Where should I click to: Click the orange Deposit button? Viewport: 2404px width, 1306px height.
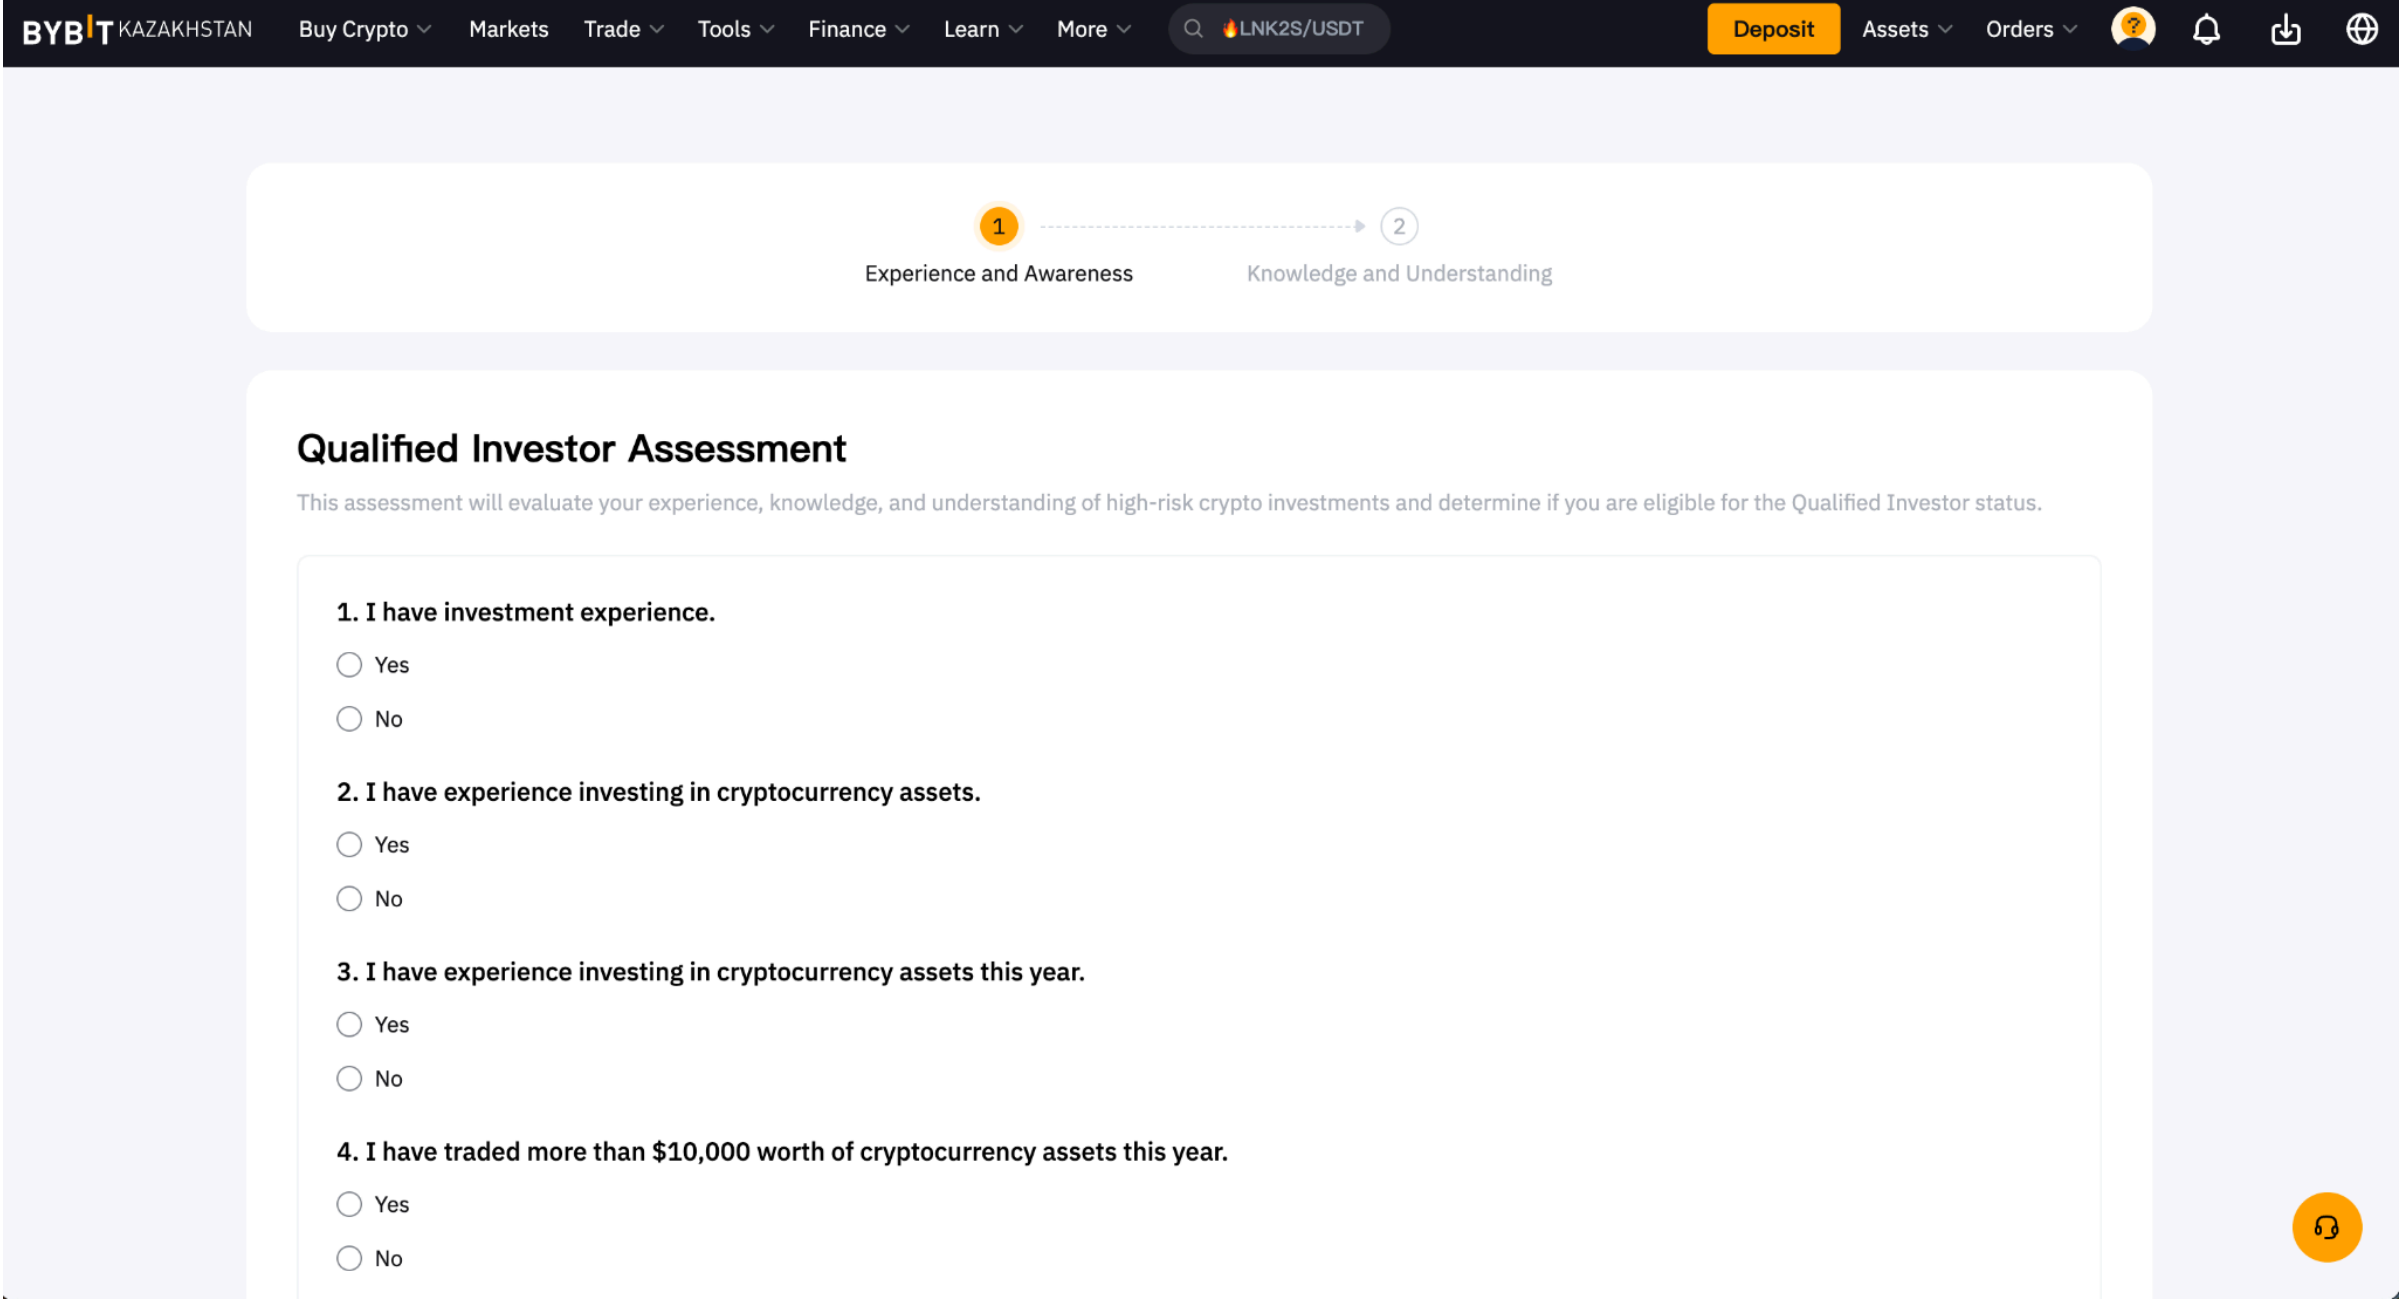click(1772, 30)
